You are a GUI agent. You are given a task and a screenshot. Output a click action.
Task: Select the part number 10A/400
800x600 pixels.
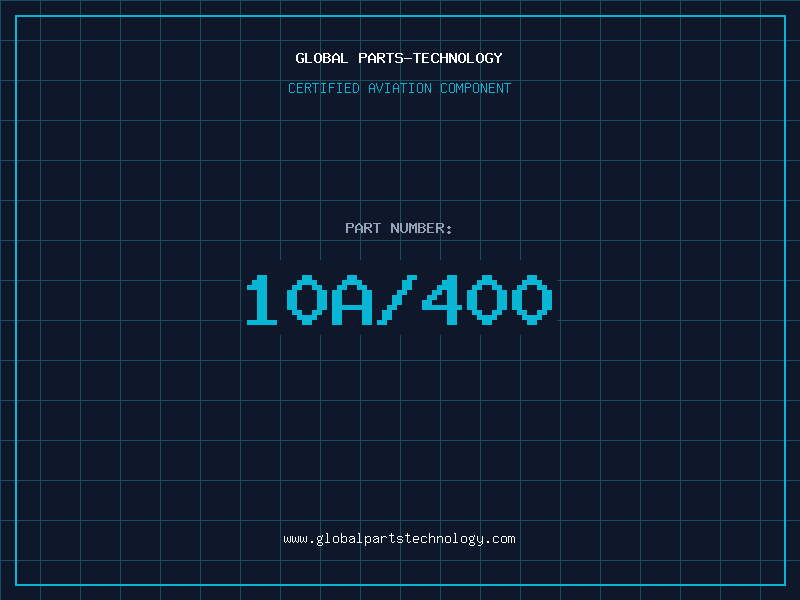pos(399,299)
